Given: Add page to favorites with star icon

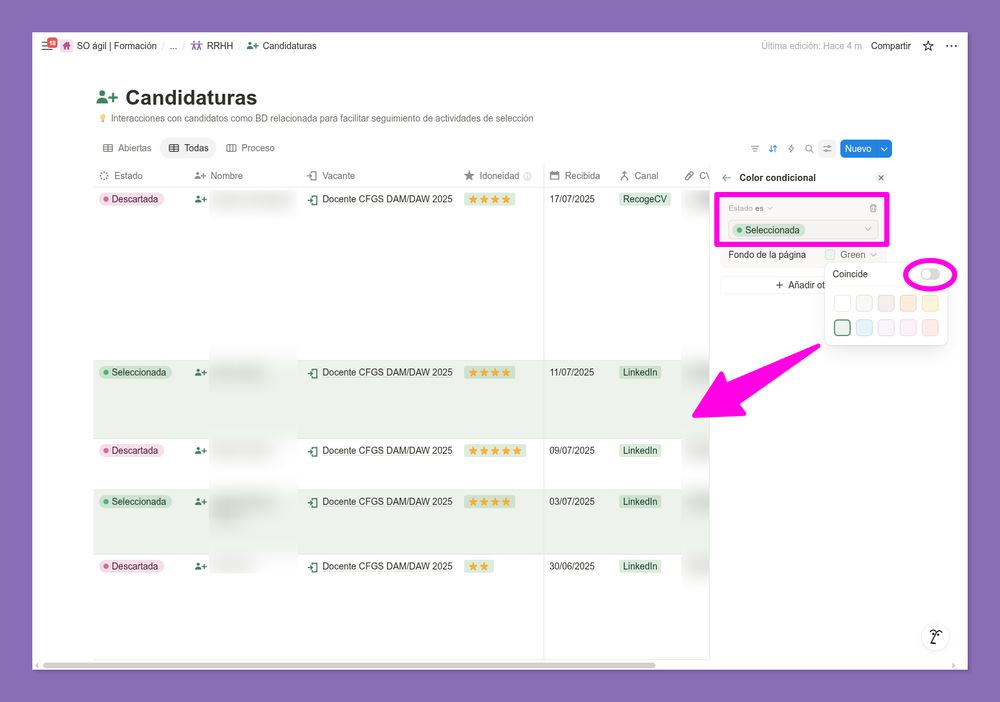Looking at the screenshot, I should [928, 46].
